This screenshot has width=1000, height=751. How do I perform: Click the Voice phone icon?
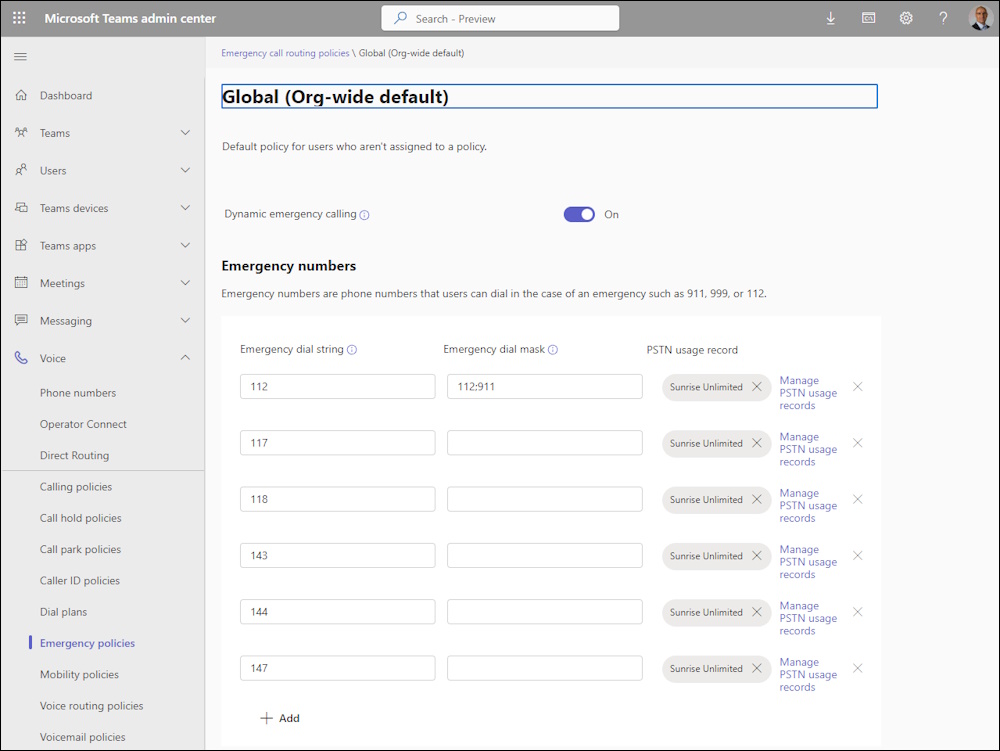pos(21,358)
